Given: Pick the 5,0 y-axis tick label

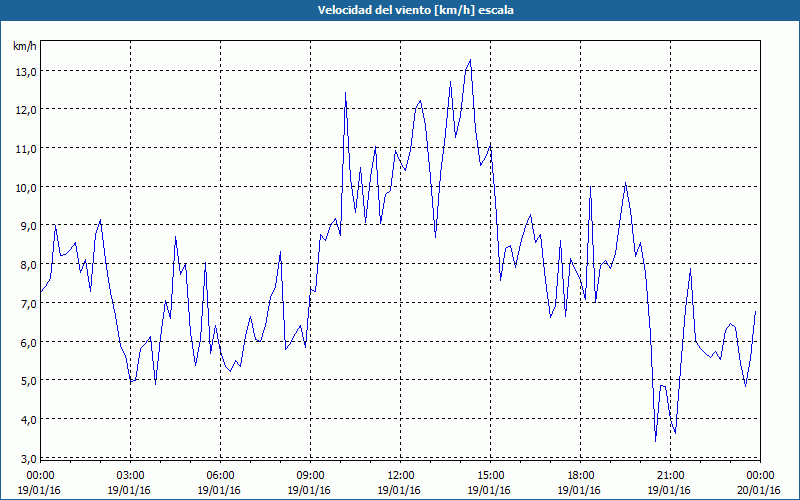Looking at the screenshot, I should [28, 381].
